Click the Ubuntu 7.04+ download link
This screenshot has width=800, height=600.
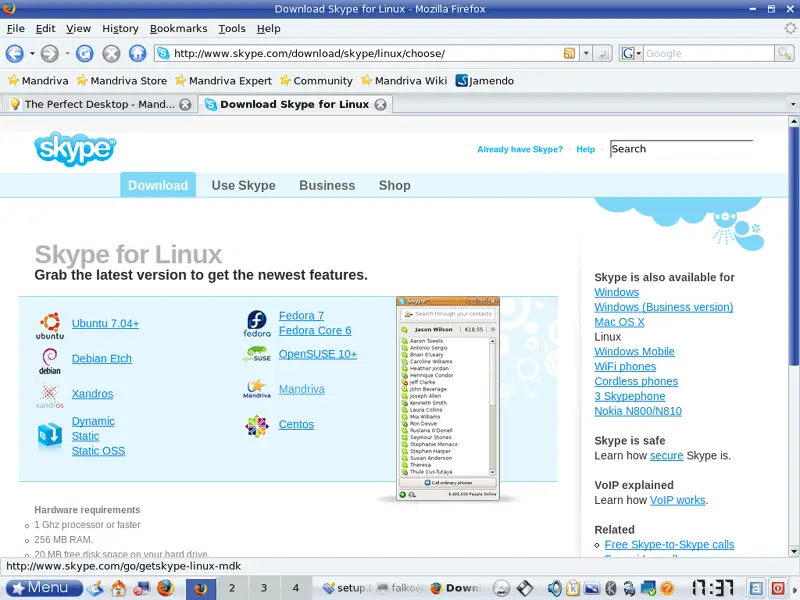(105, 323)
